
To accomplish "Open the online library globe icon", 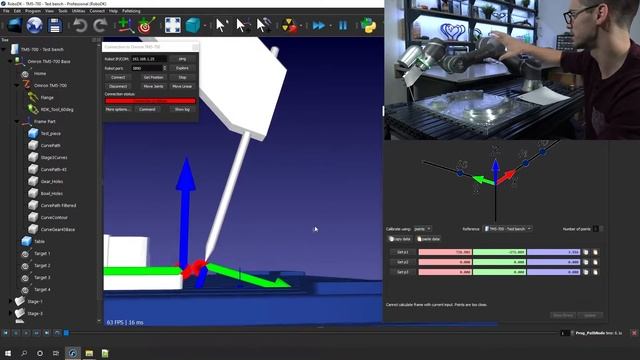I will click(35, 26).
